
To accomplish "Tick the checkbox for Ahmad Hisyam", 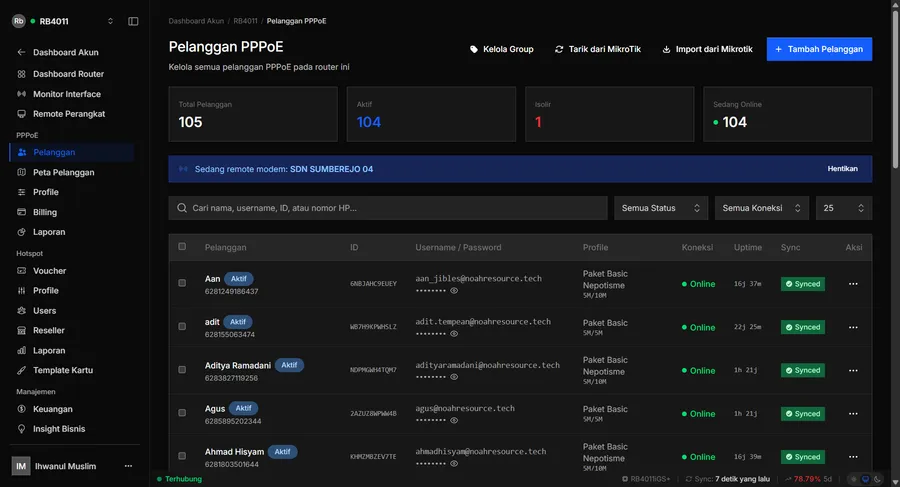I will [182, 456].
